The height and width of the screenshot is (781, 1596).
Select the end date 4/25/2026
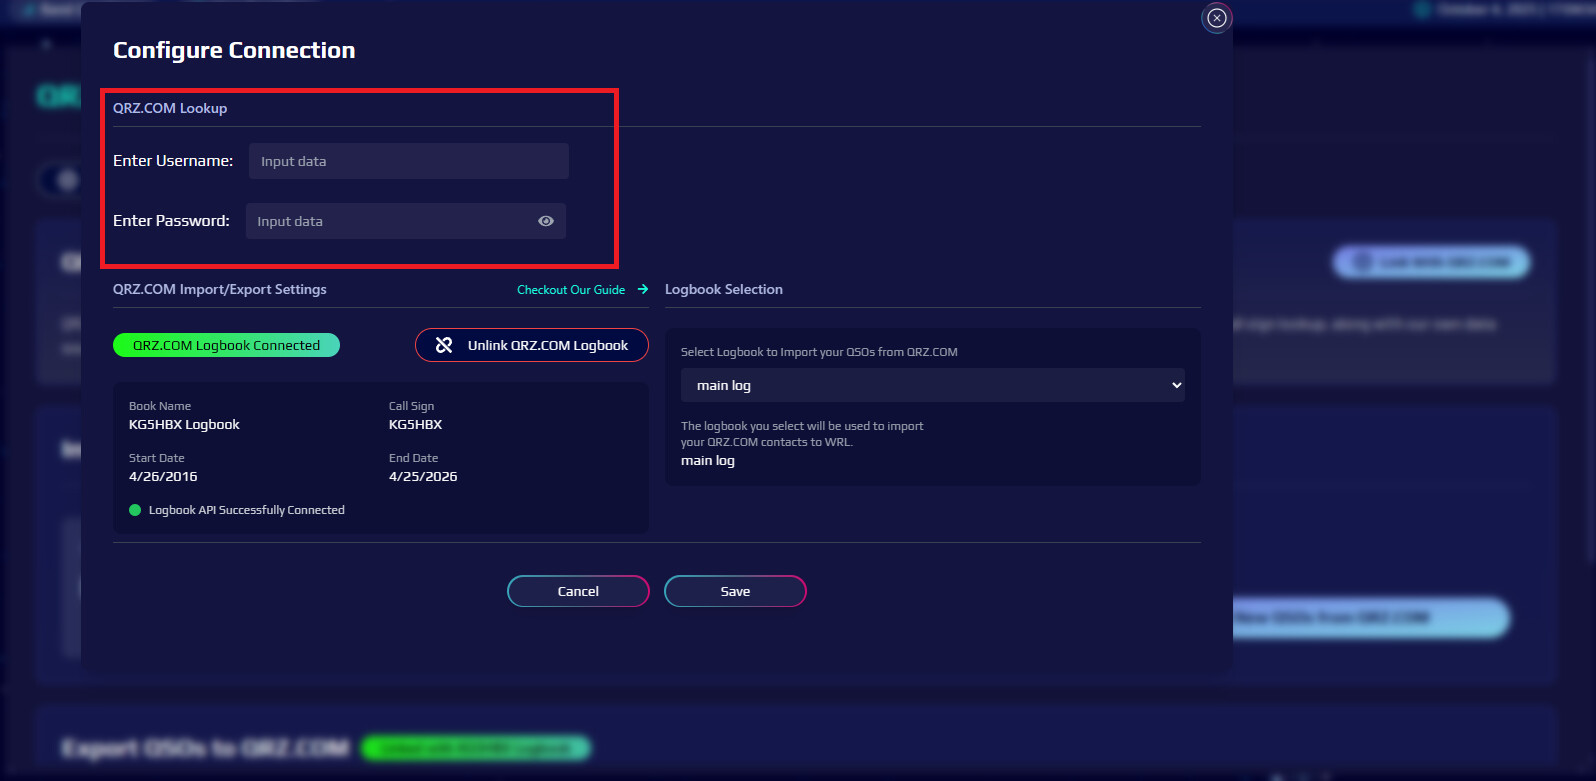coord(423,477)
